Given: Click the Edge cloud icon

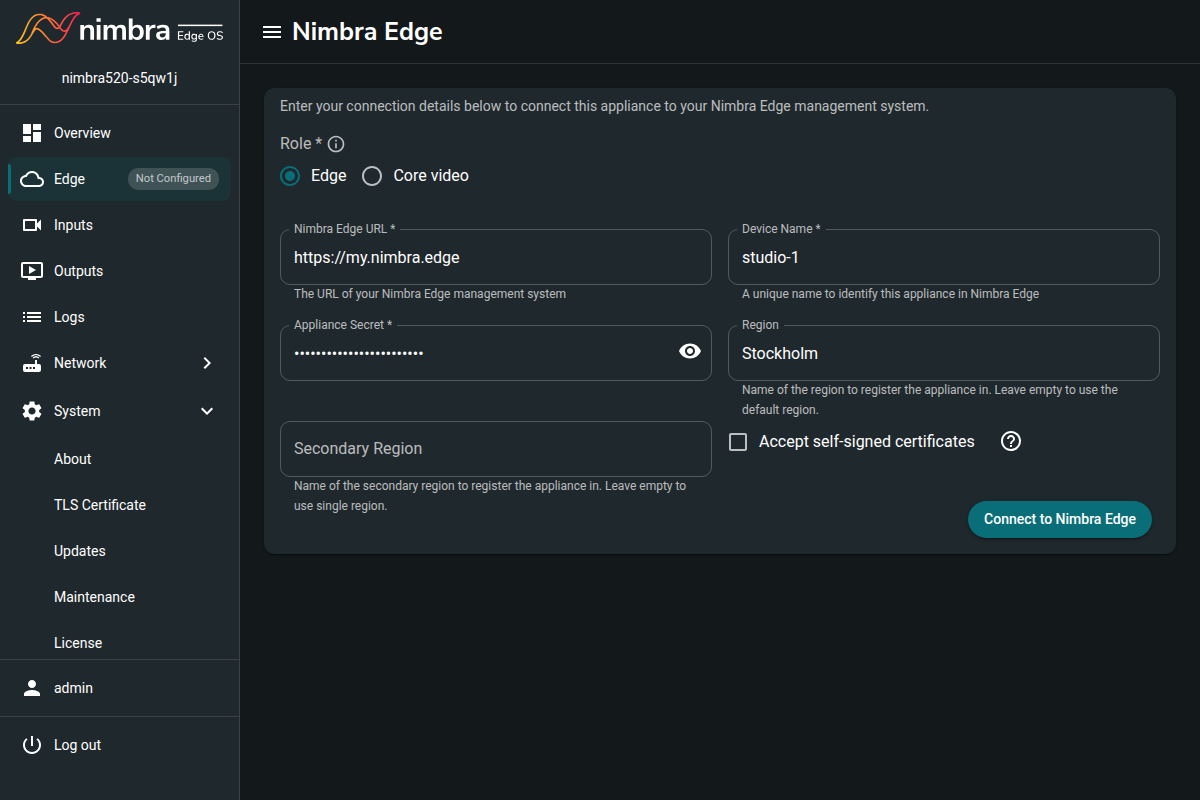Looking at the screenshot, I should pyautogui.click(x=32, y=179).
